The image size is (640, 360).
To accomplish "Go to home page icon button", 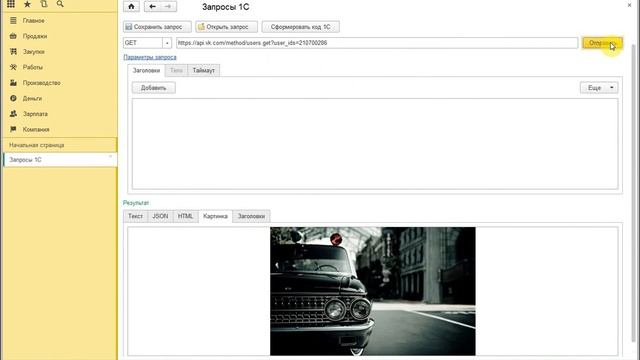I will pyautogui.click(x=131, y=7).
